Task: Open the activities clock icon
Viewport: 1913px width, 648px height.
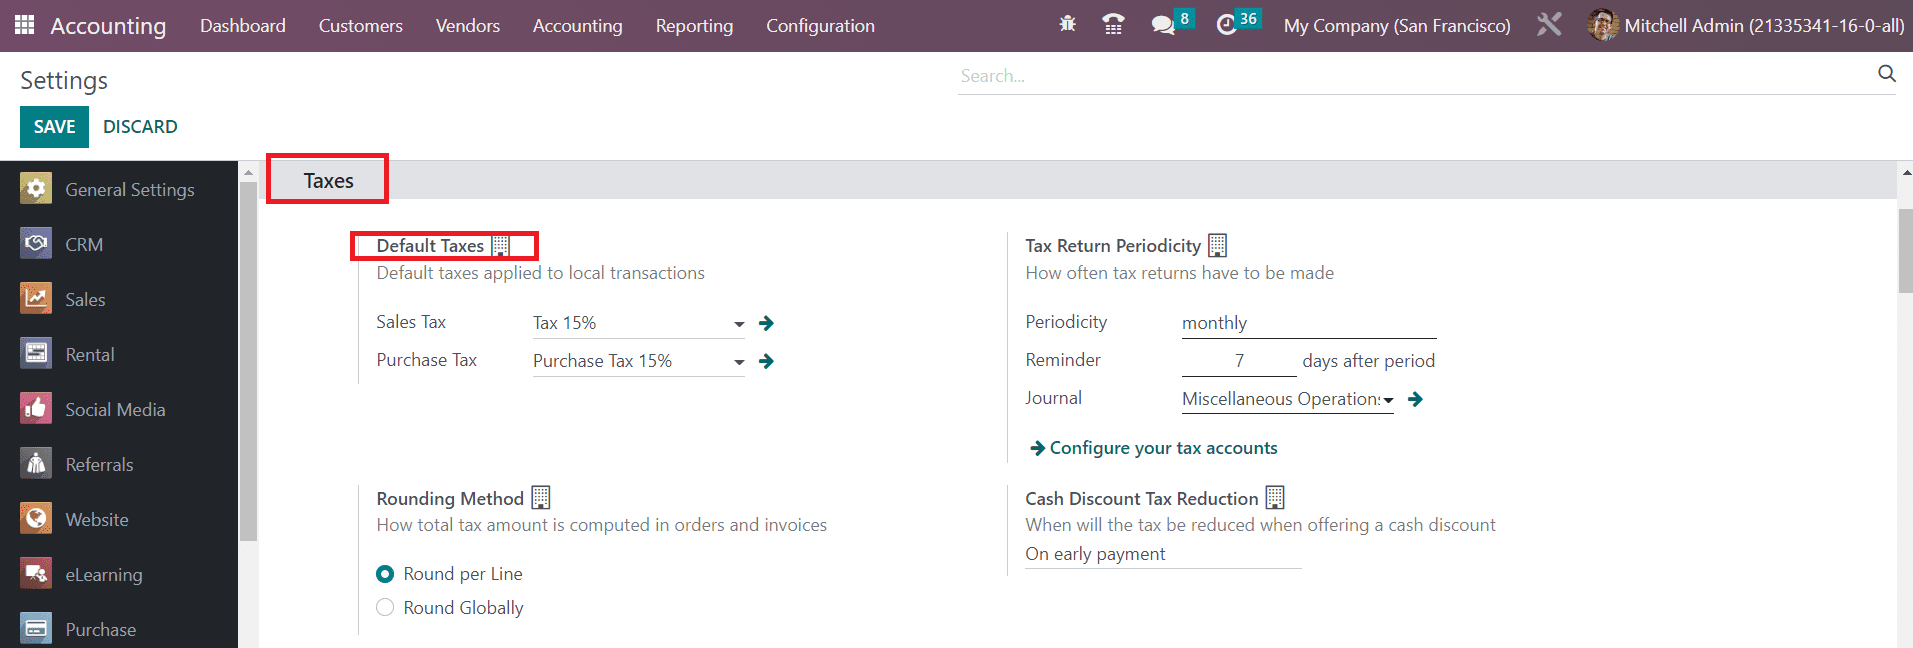Action: [x=1226, y=25]
